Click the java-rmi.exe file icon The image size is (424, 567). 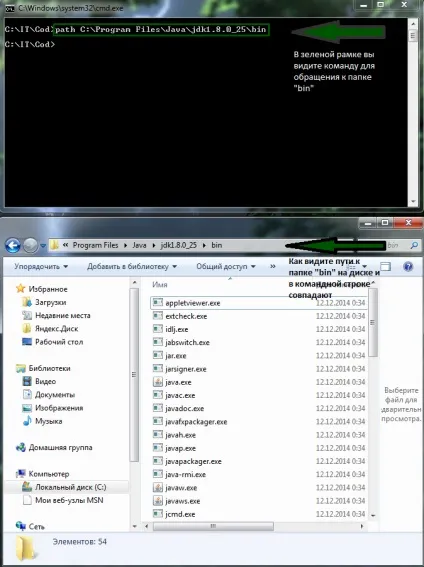(x=158, y=474)
